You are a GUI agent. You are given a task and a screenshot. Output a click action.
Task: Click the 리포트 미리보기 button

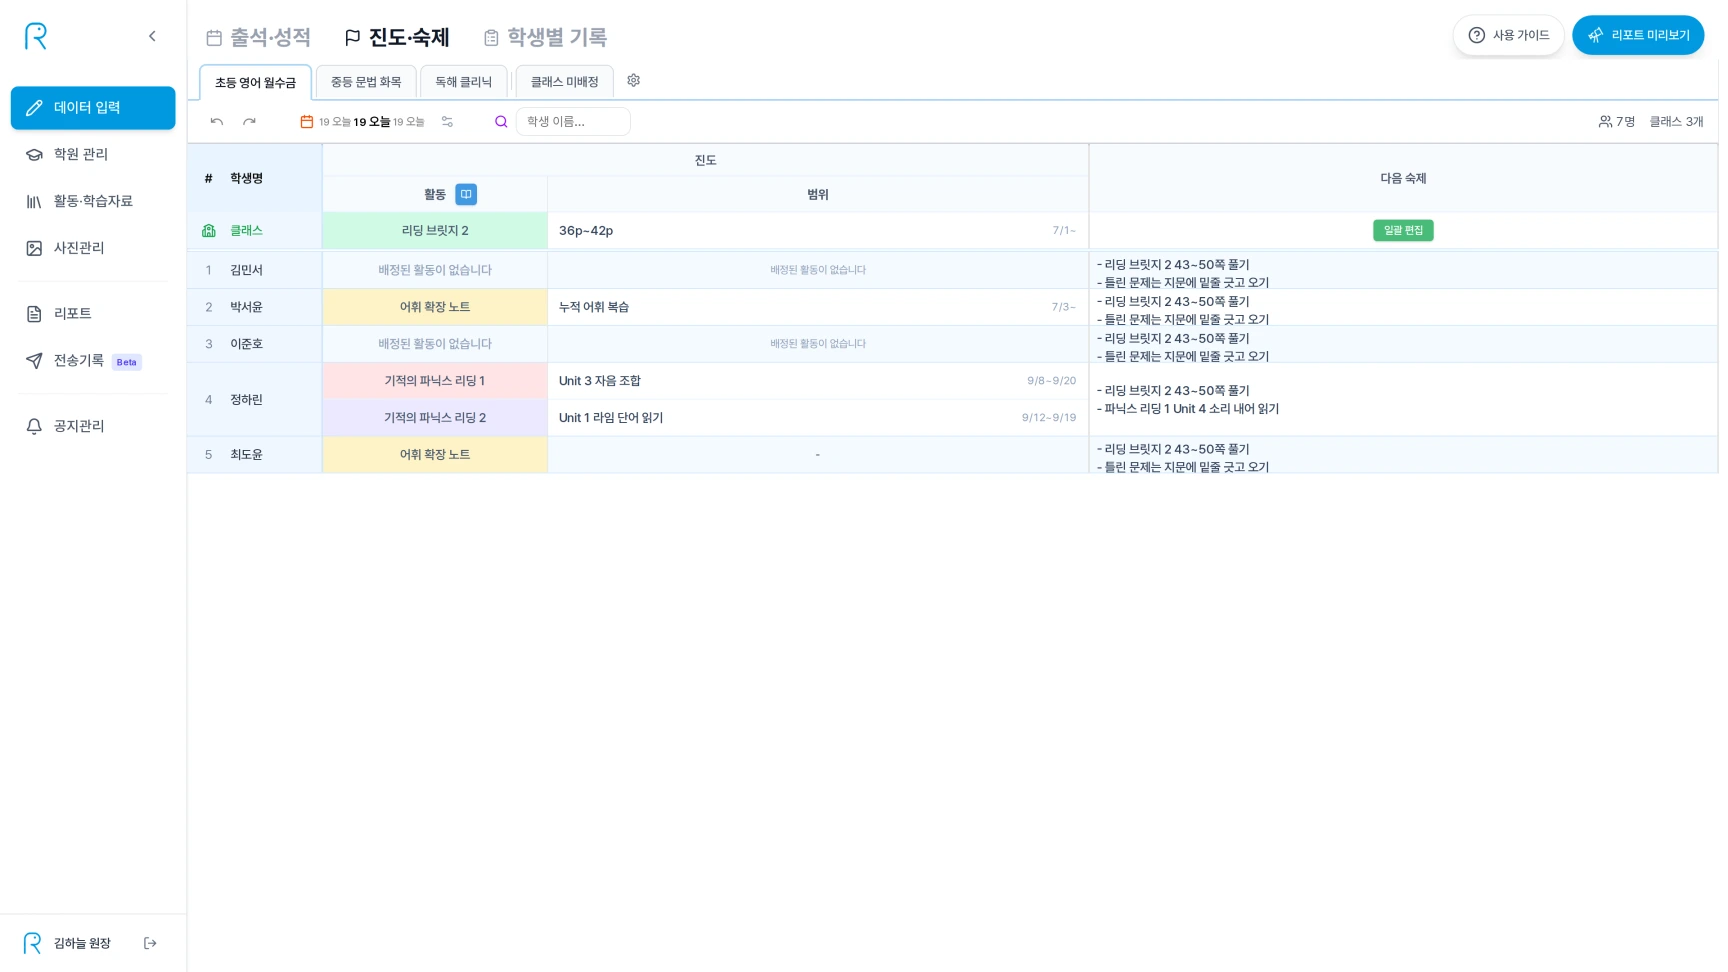(1638, 35)
